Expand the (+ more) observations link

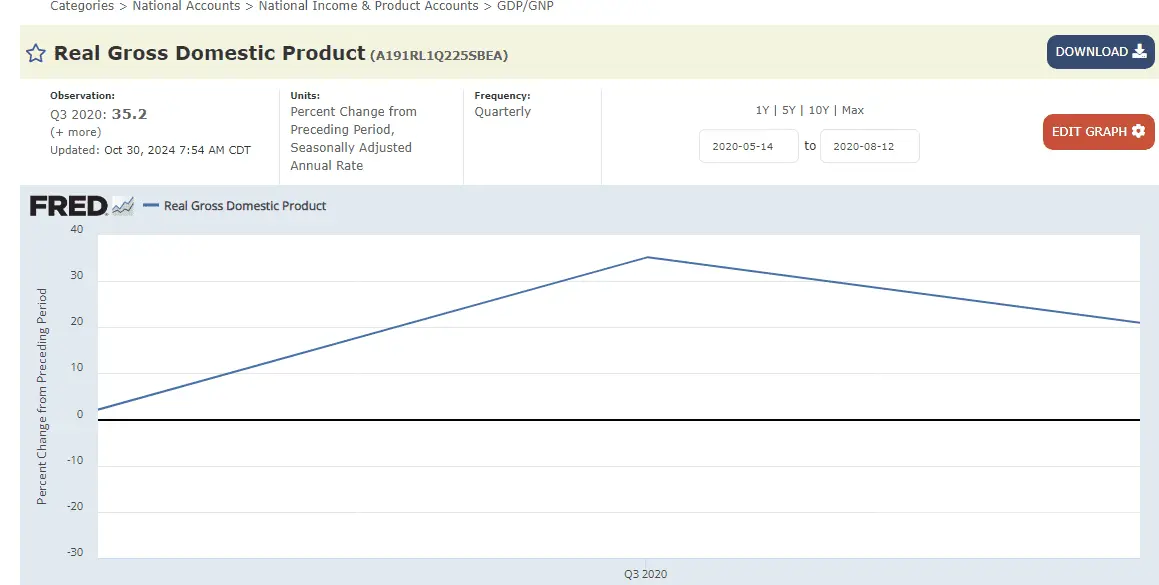(75, 132)
